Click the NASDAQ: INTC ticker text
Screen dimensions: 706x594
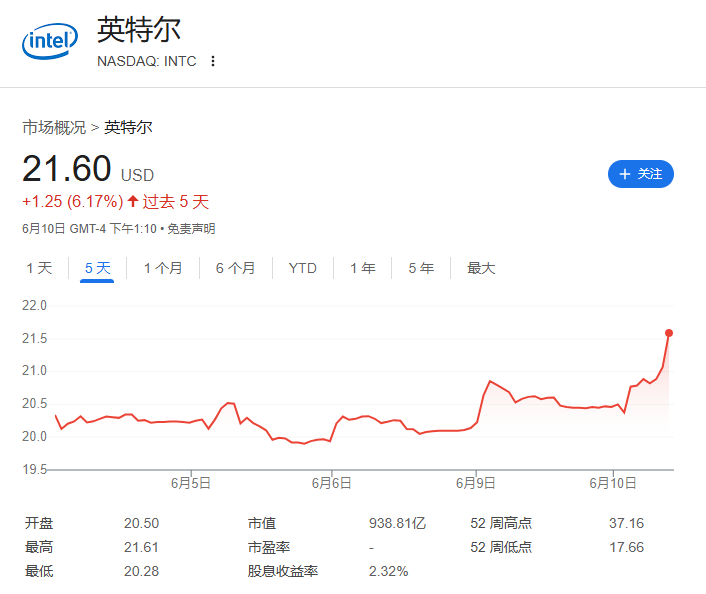coord(147,61)
